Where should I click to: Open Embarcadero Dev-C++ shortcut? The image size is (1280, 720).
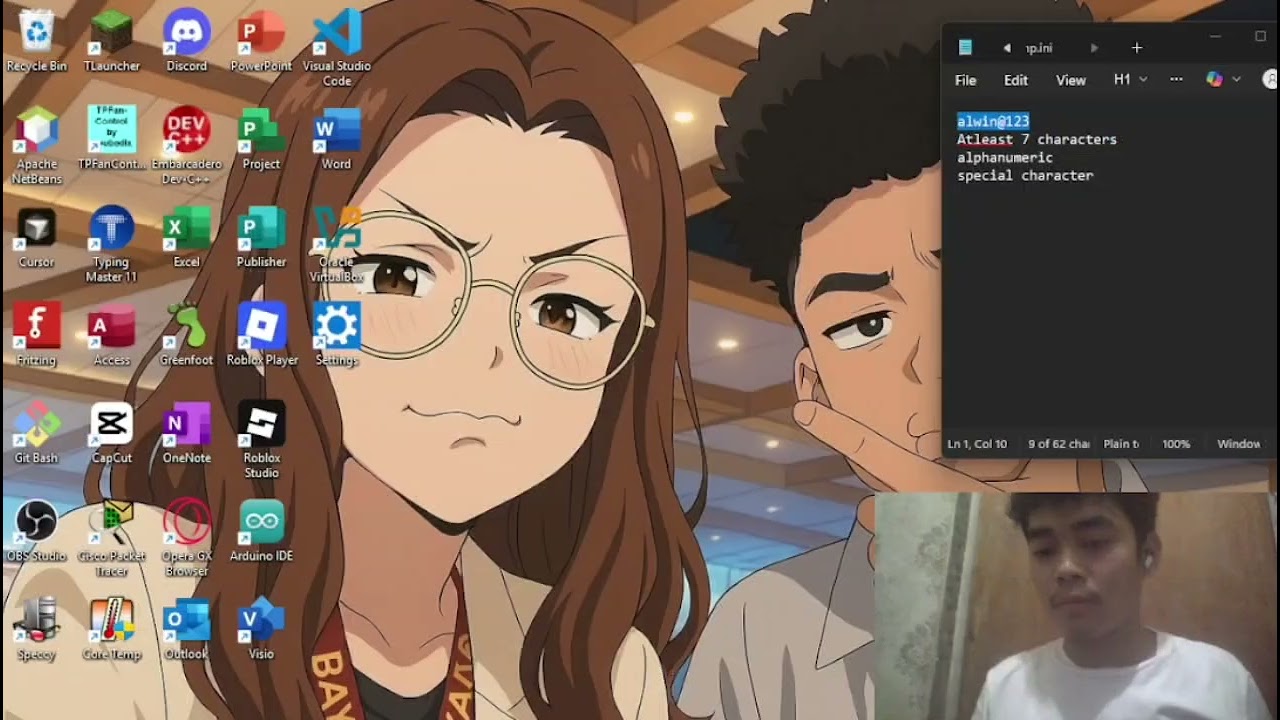[x=186, y=147]
